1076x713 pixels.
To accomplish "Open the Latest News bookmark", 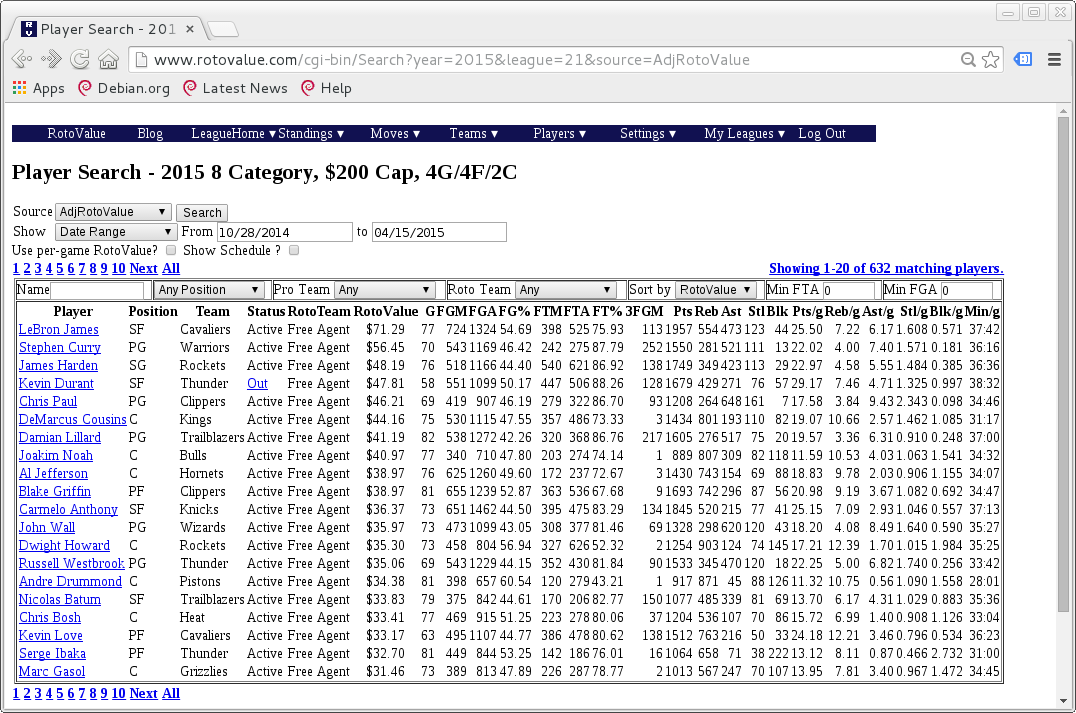I will (x=235, y=88).
